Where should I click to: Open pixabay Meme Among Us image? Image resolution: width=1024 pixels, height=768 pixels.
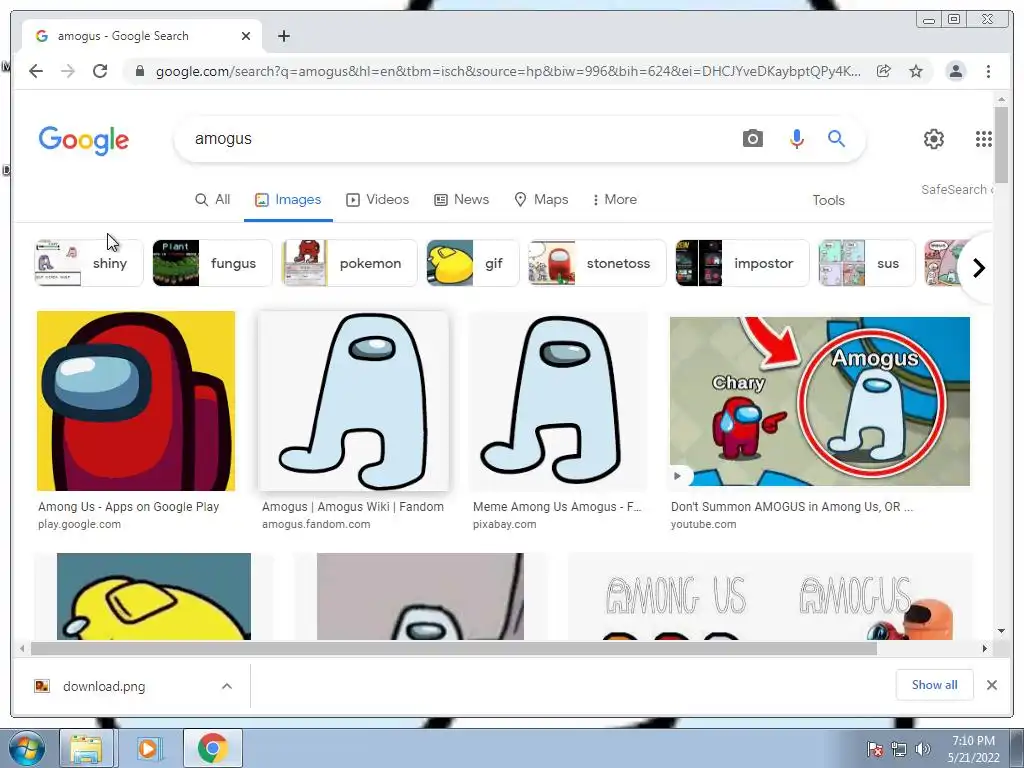[558, 401]
